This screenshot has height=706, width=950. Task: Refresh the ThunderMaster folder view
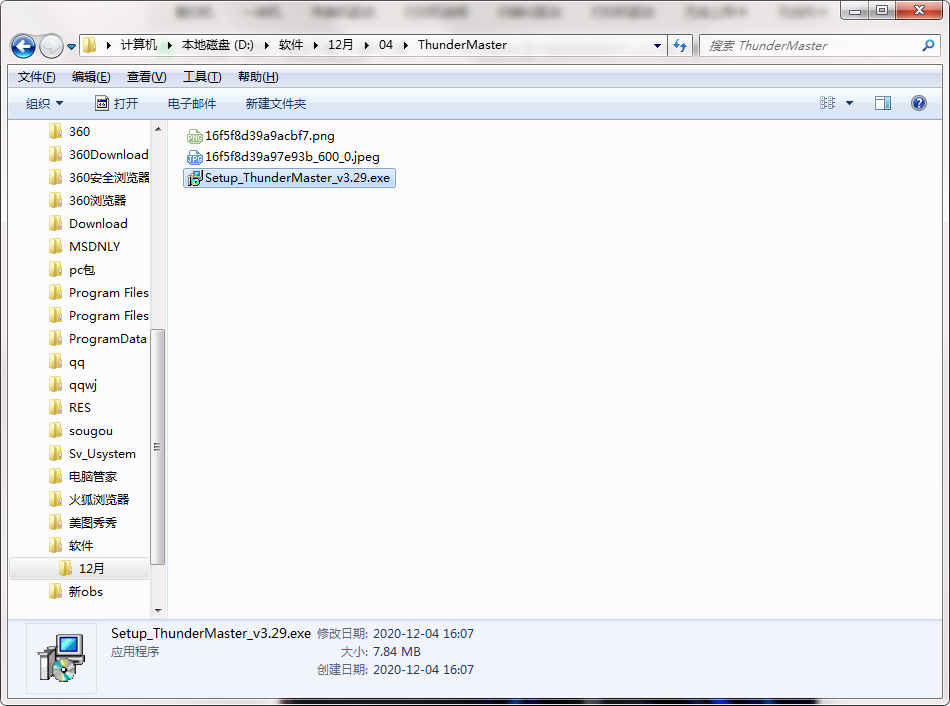[680, 45]
